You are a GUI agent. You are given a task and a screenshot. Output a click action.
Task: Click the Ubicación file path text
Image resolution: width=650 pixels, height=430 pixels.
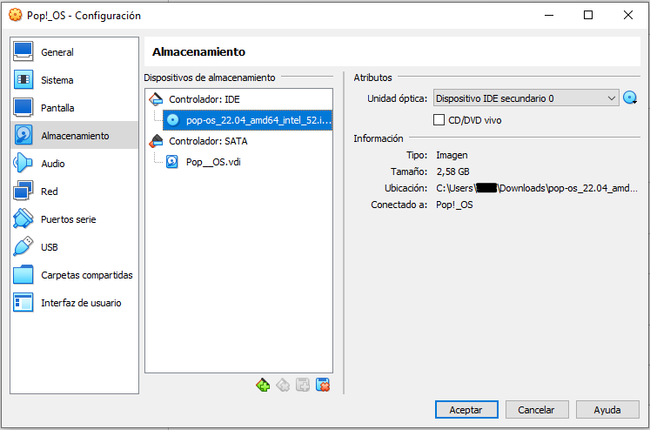coord(537,188)
